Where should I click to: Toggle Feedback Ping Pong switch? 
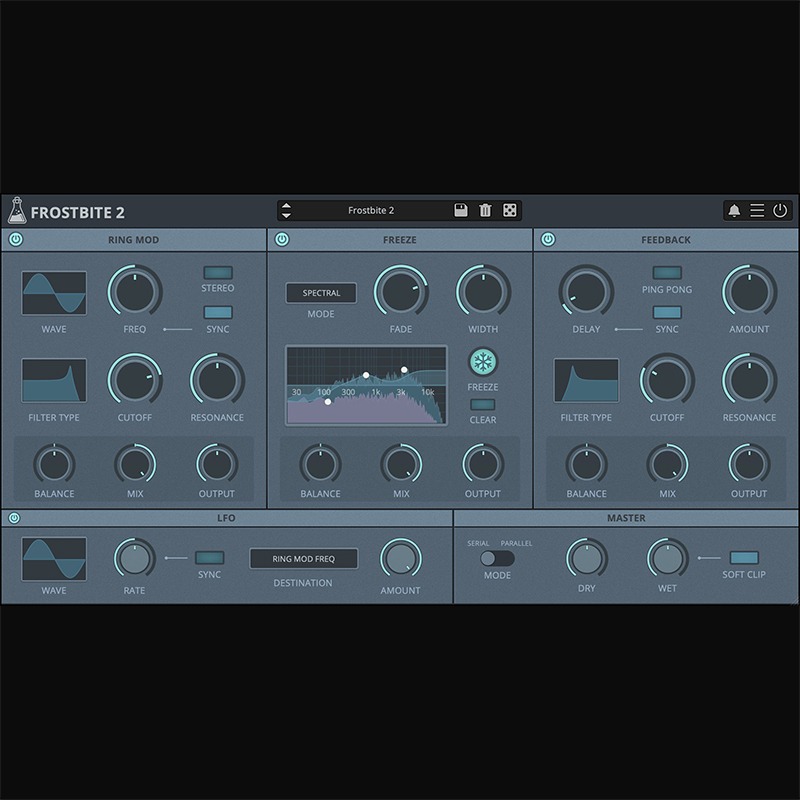(x=667, y=272)
